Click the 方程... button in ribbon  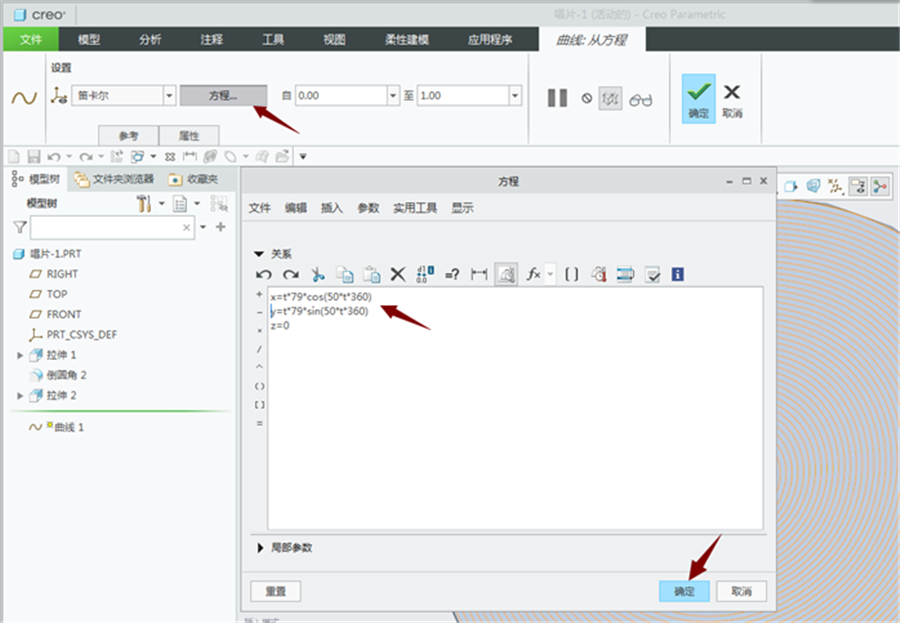(x=223, y=95)
